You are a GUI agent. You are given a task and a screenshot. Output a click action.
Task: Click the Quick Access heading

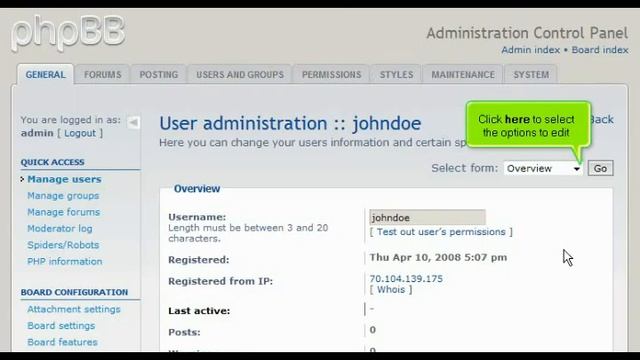52,162
